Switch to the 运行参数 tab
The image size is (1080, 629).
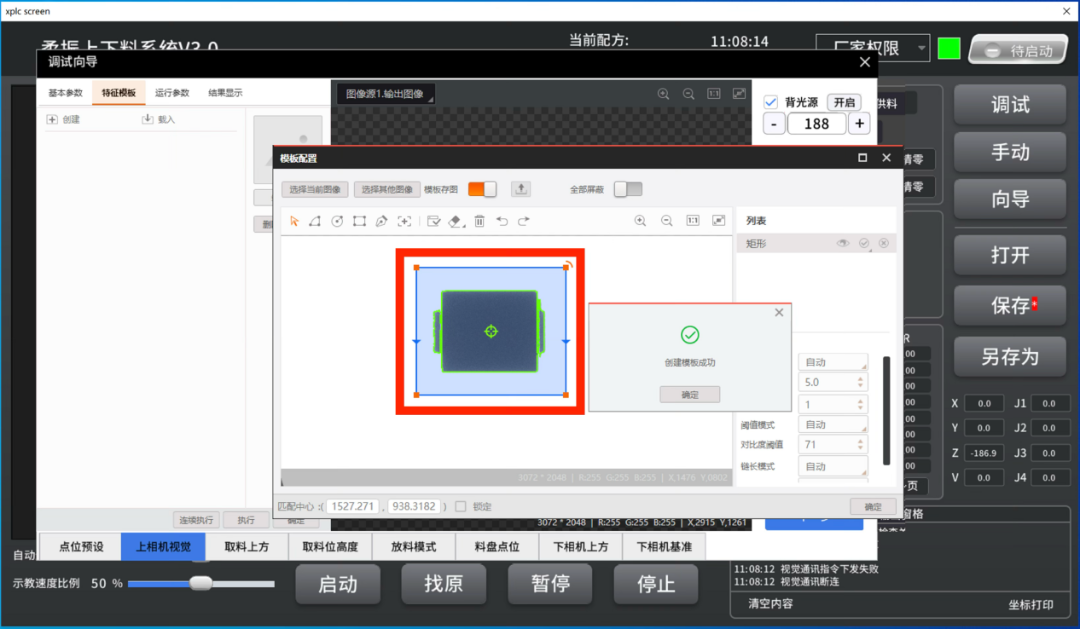[172, 92]
